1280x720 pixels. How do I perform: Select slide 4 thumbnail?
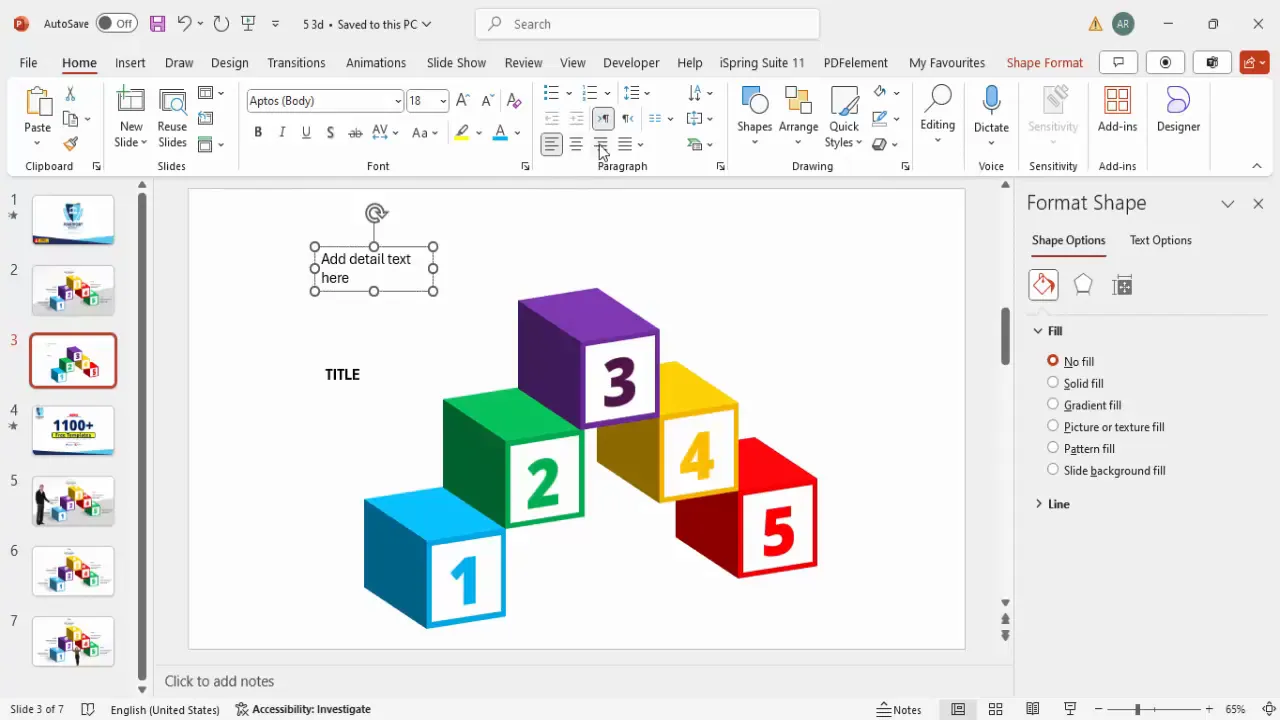pyautogui.click(x=73, y=430)
